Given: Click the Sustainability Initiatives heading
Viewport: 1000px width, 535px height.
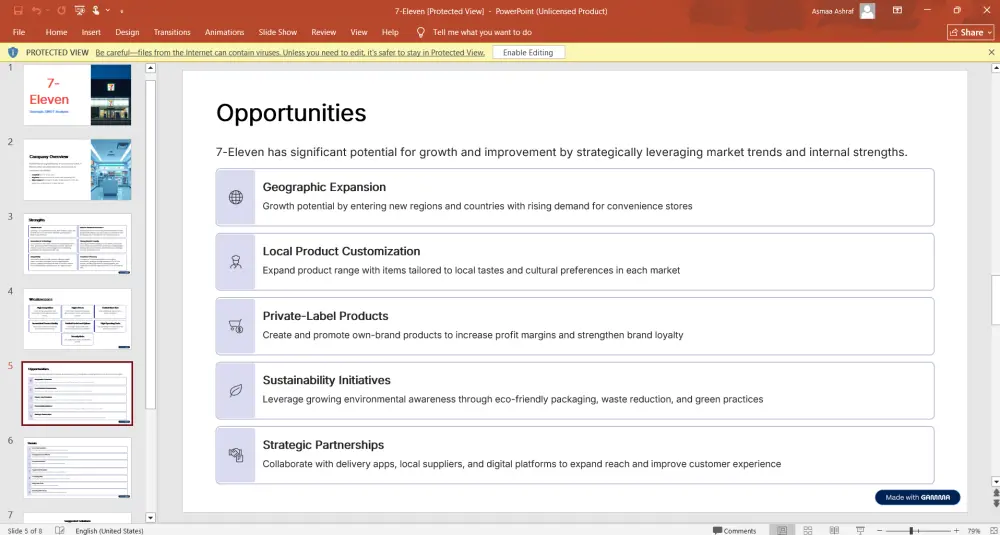Looking at the screenshot, I should pyautogui.click(x=327, y=380).
